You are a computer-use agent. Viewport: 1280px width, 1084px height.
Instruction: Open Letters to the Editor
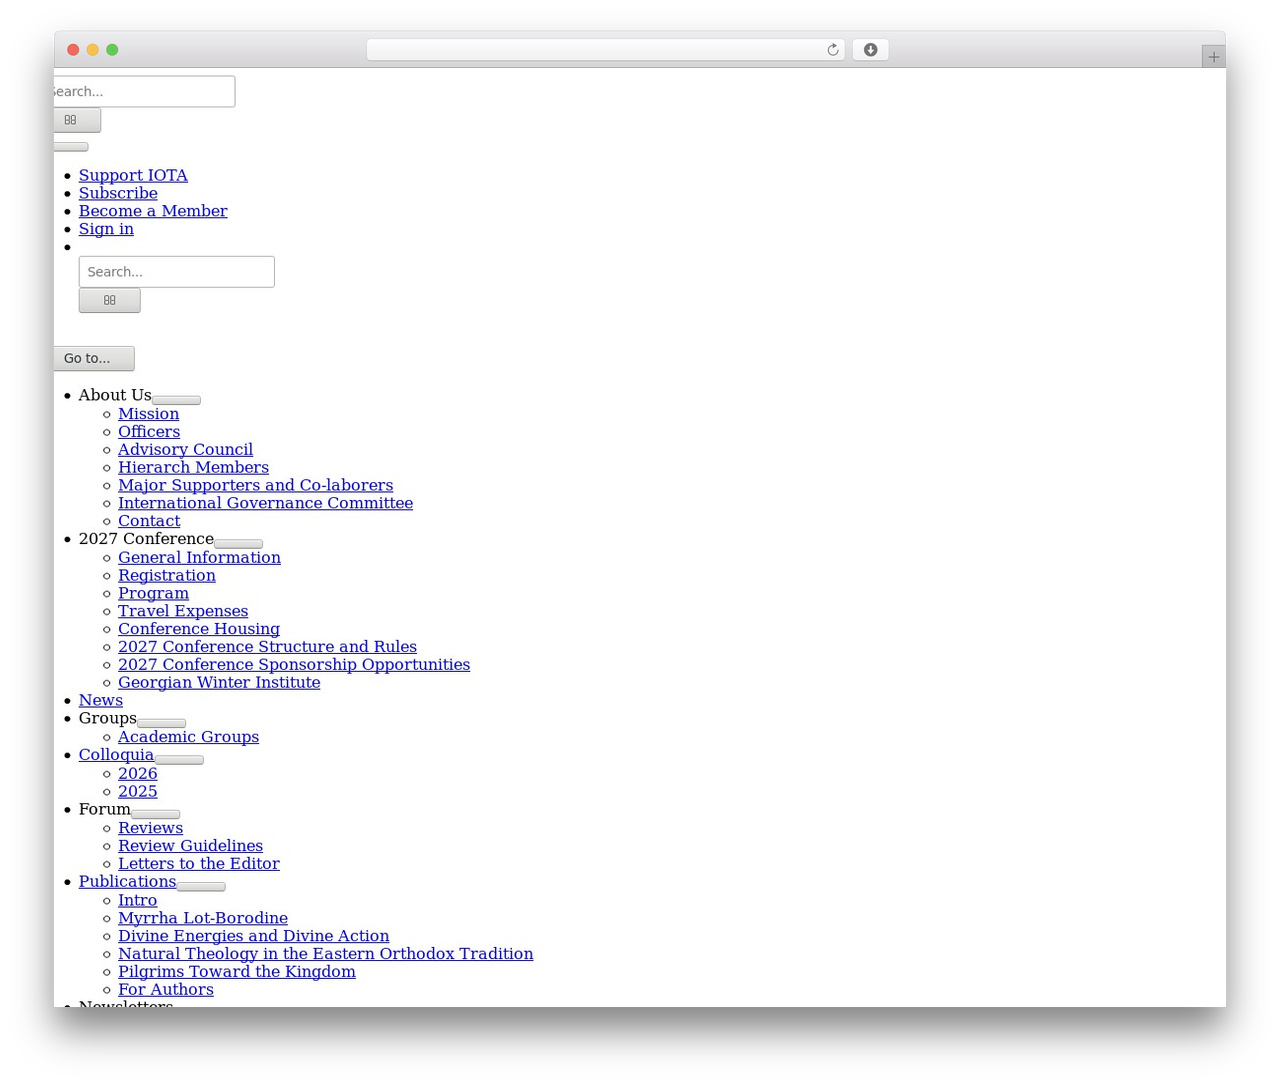click(x=199, y=864)
